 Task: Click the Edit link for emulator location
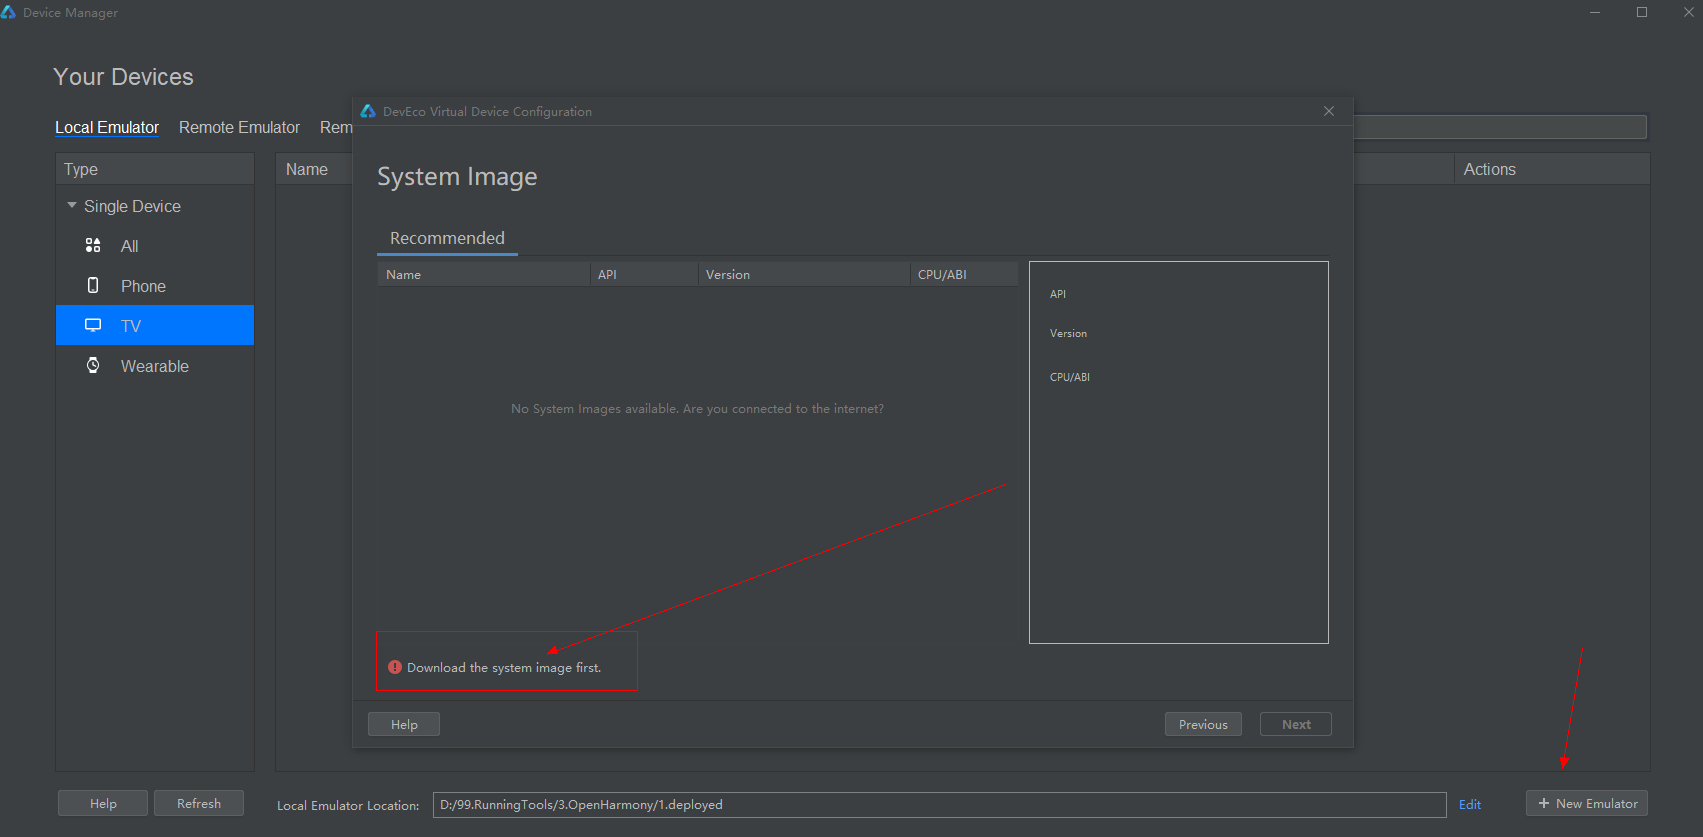point(1470,804)
